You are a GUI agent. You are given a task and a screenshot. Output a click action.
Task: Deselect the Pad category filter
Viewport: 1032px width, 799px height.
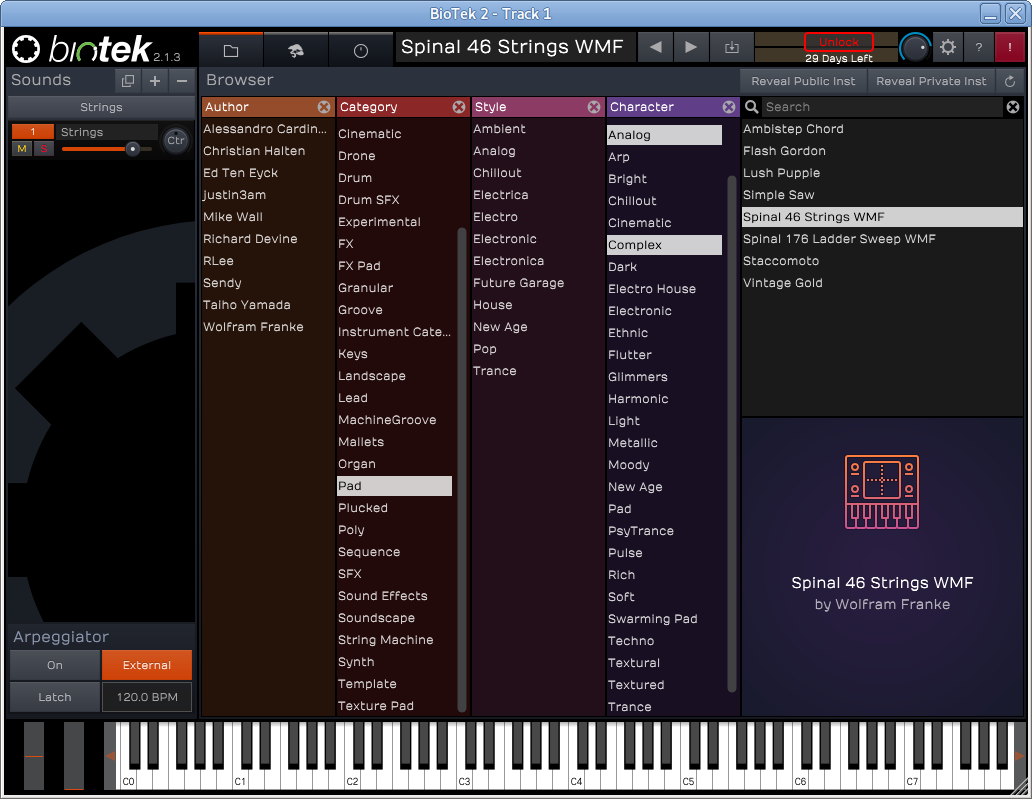click(394, 486)
